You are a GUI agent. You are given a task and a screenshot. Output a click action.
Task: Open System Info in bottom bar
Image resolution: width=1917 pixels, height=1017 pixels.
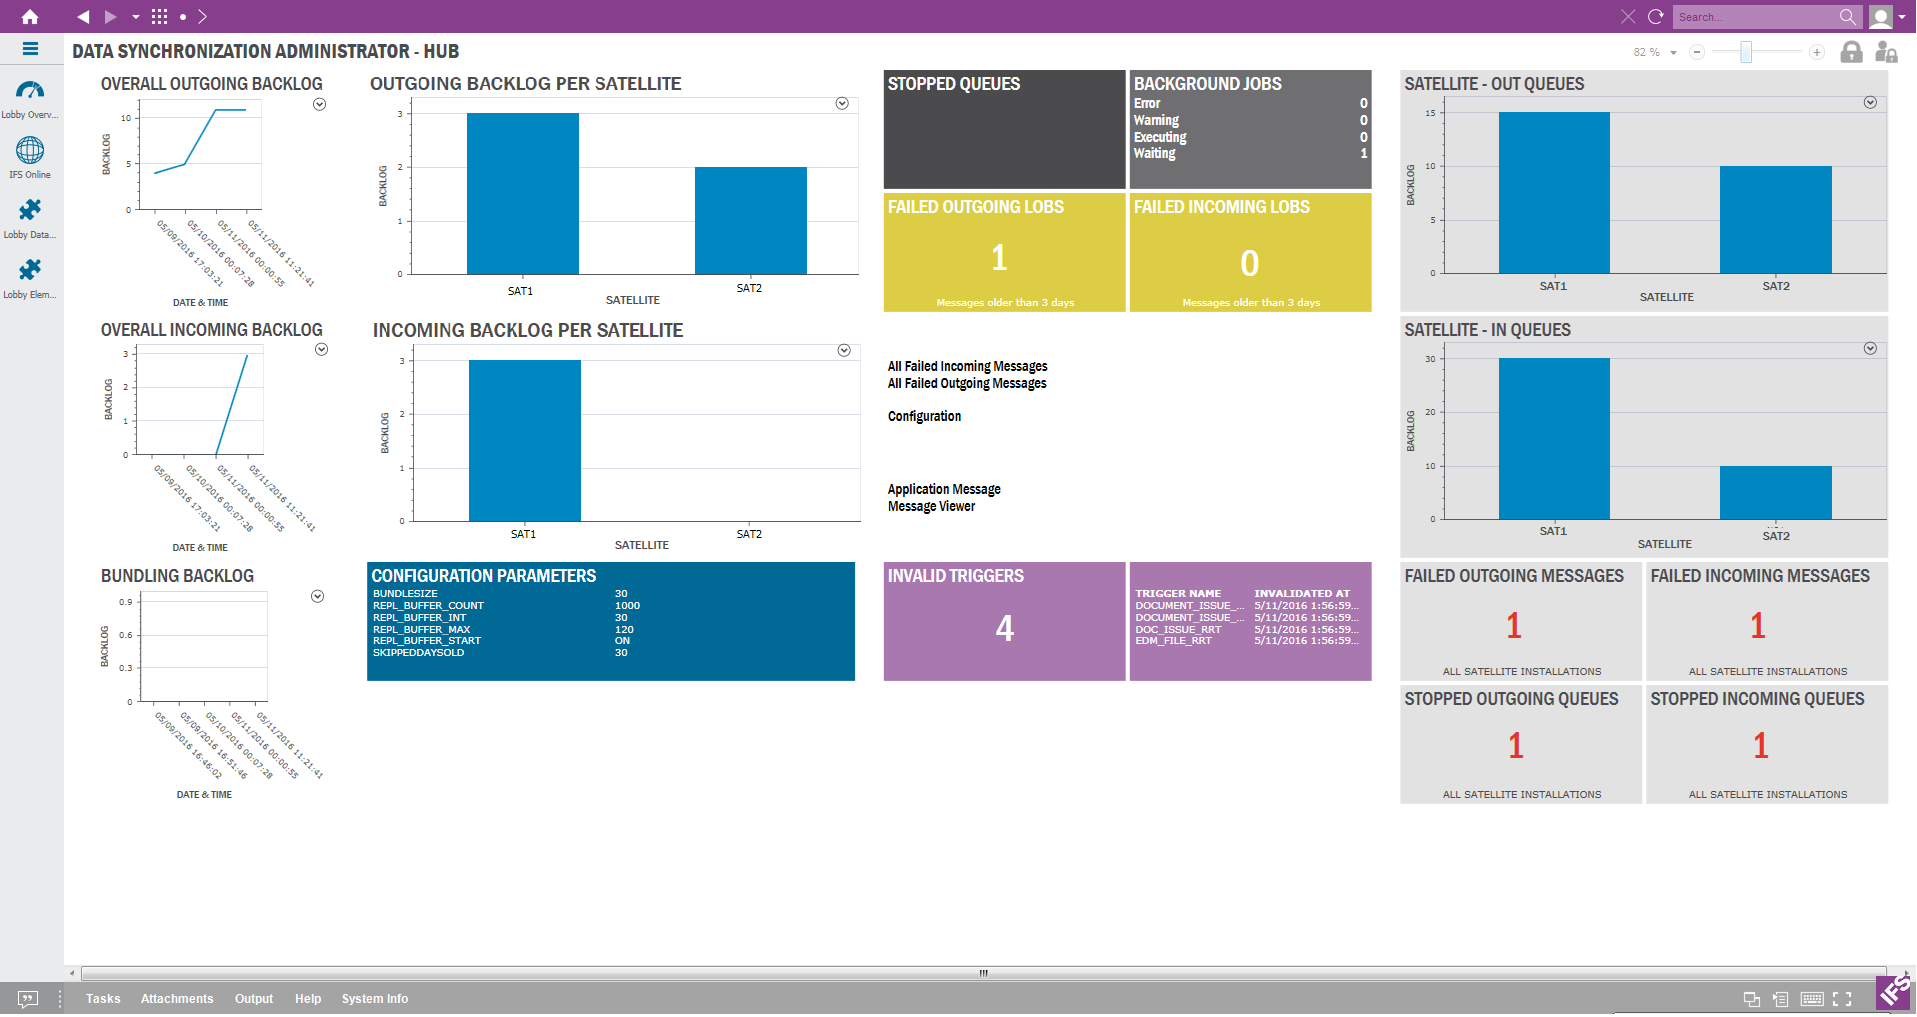click(x=374, y=999)
